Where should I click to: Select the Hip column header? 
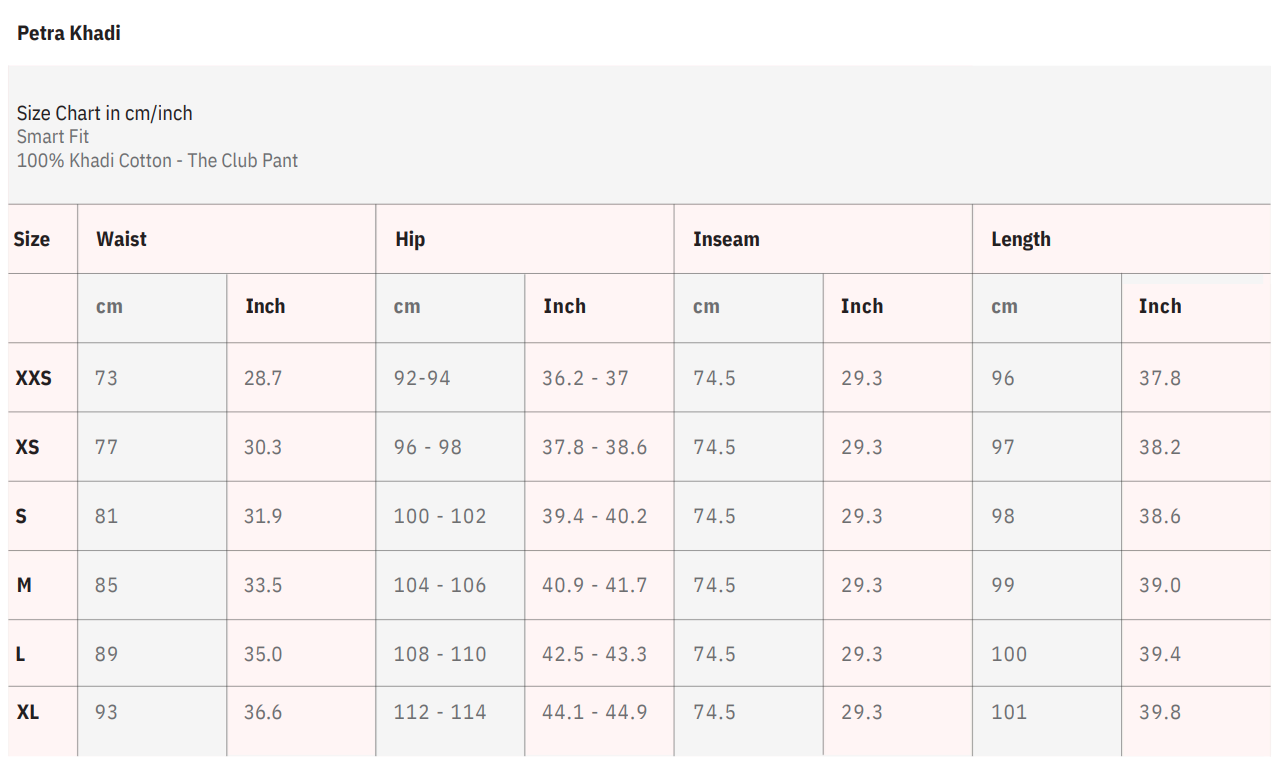pos(410,239)
